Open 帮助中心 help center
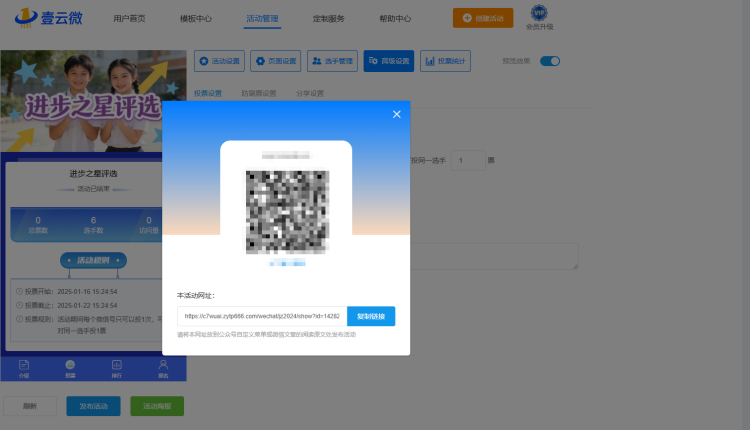This screenshot has width=750, height=430. tap(395, 19)
